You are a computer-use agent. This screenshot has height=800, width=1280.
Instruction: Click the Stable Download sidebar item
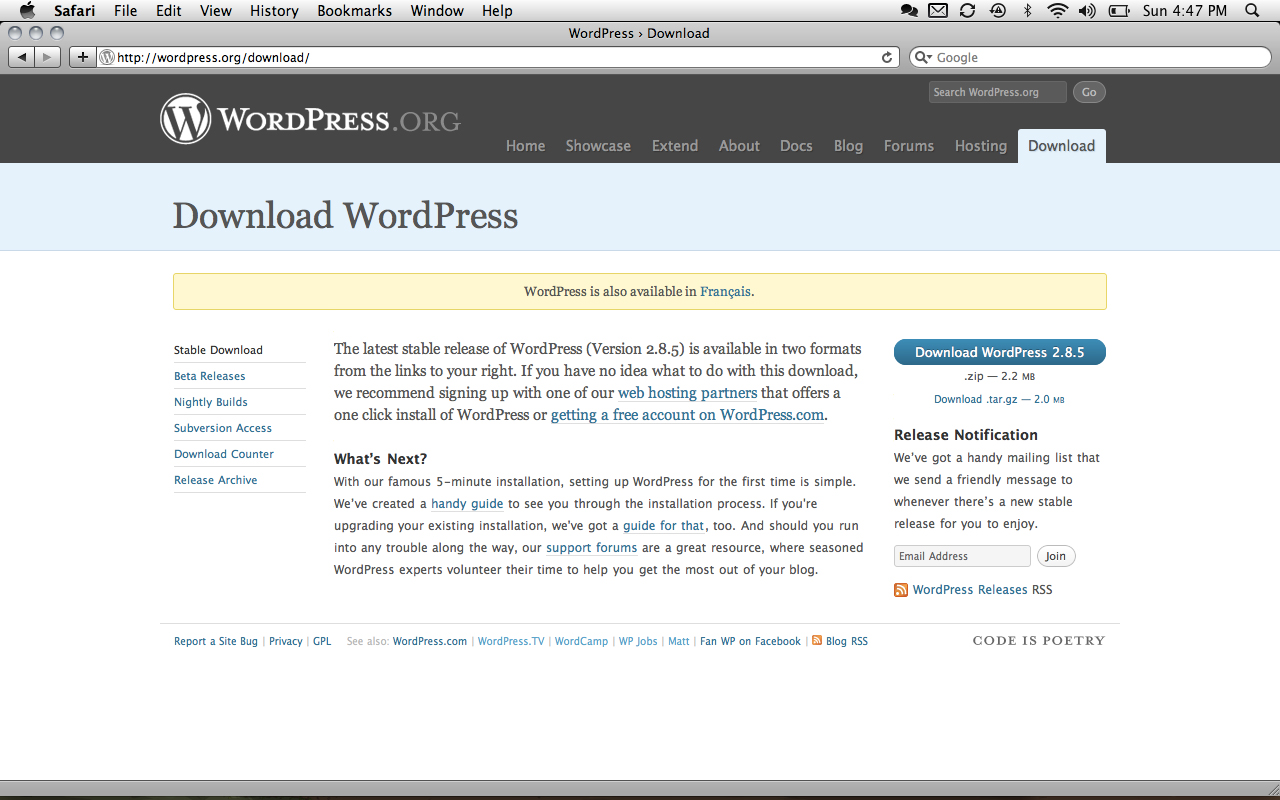218,350
